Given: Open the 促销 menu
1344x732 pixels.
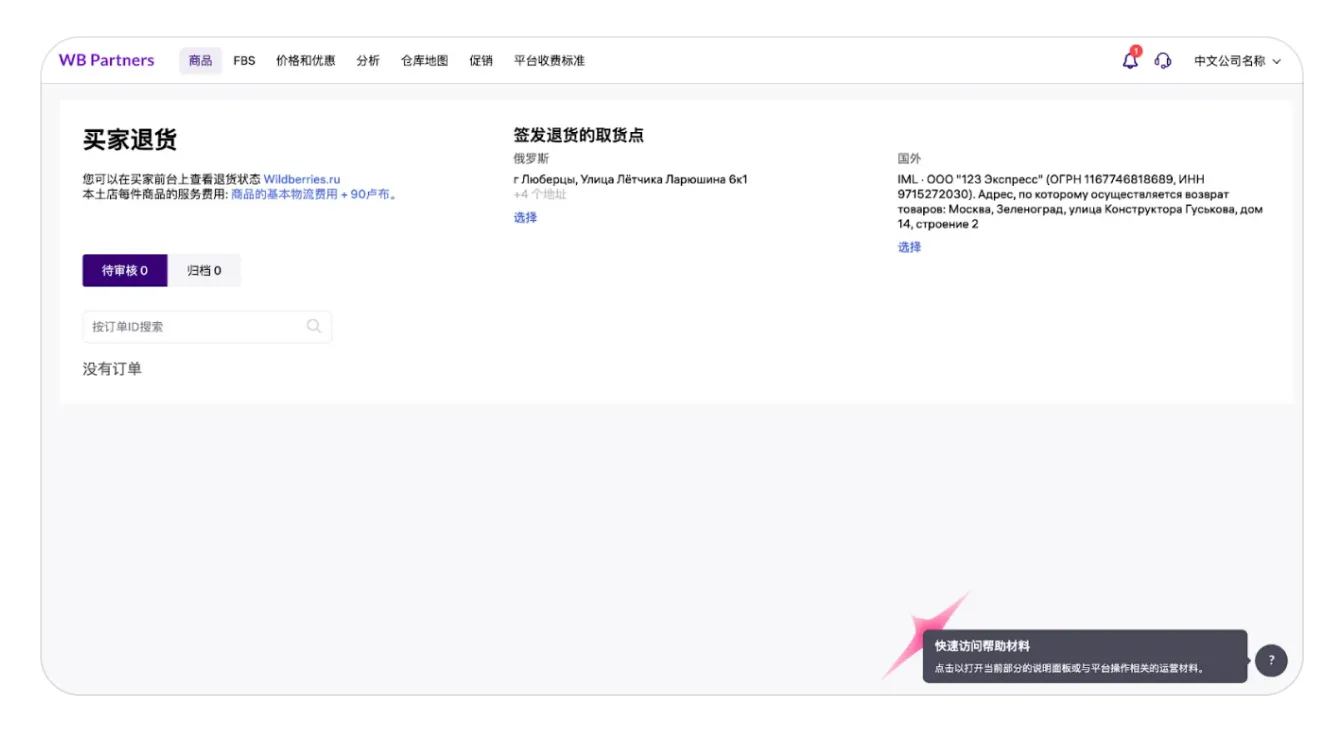Looking at the screenshot, I should coord(481,61).
